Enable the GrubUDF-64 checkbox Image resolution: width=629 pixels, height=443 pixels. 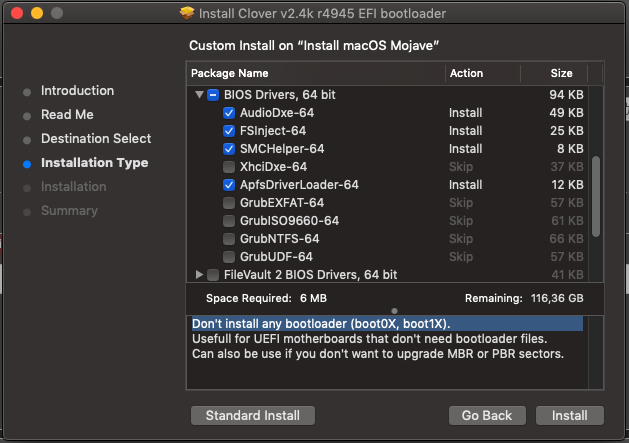click(229, 257)
